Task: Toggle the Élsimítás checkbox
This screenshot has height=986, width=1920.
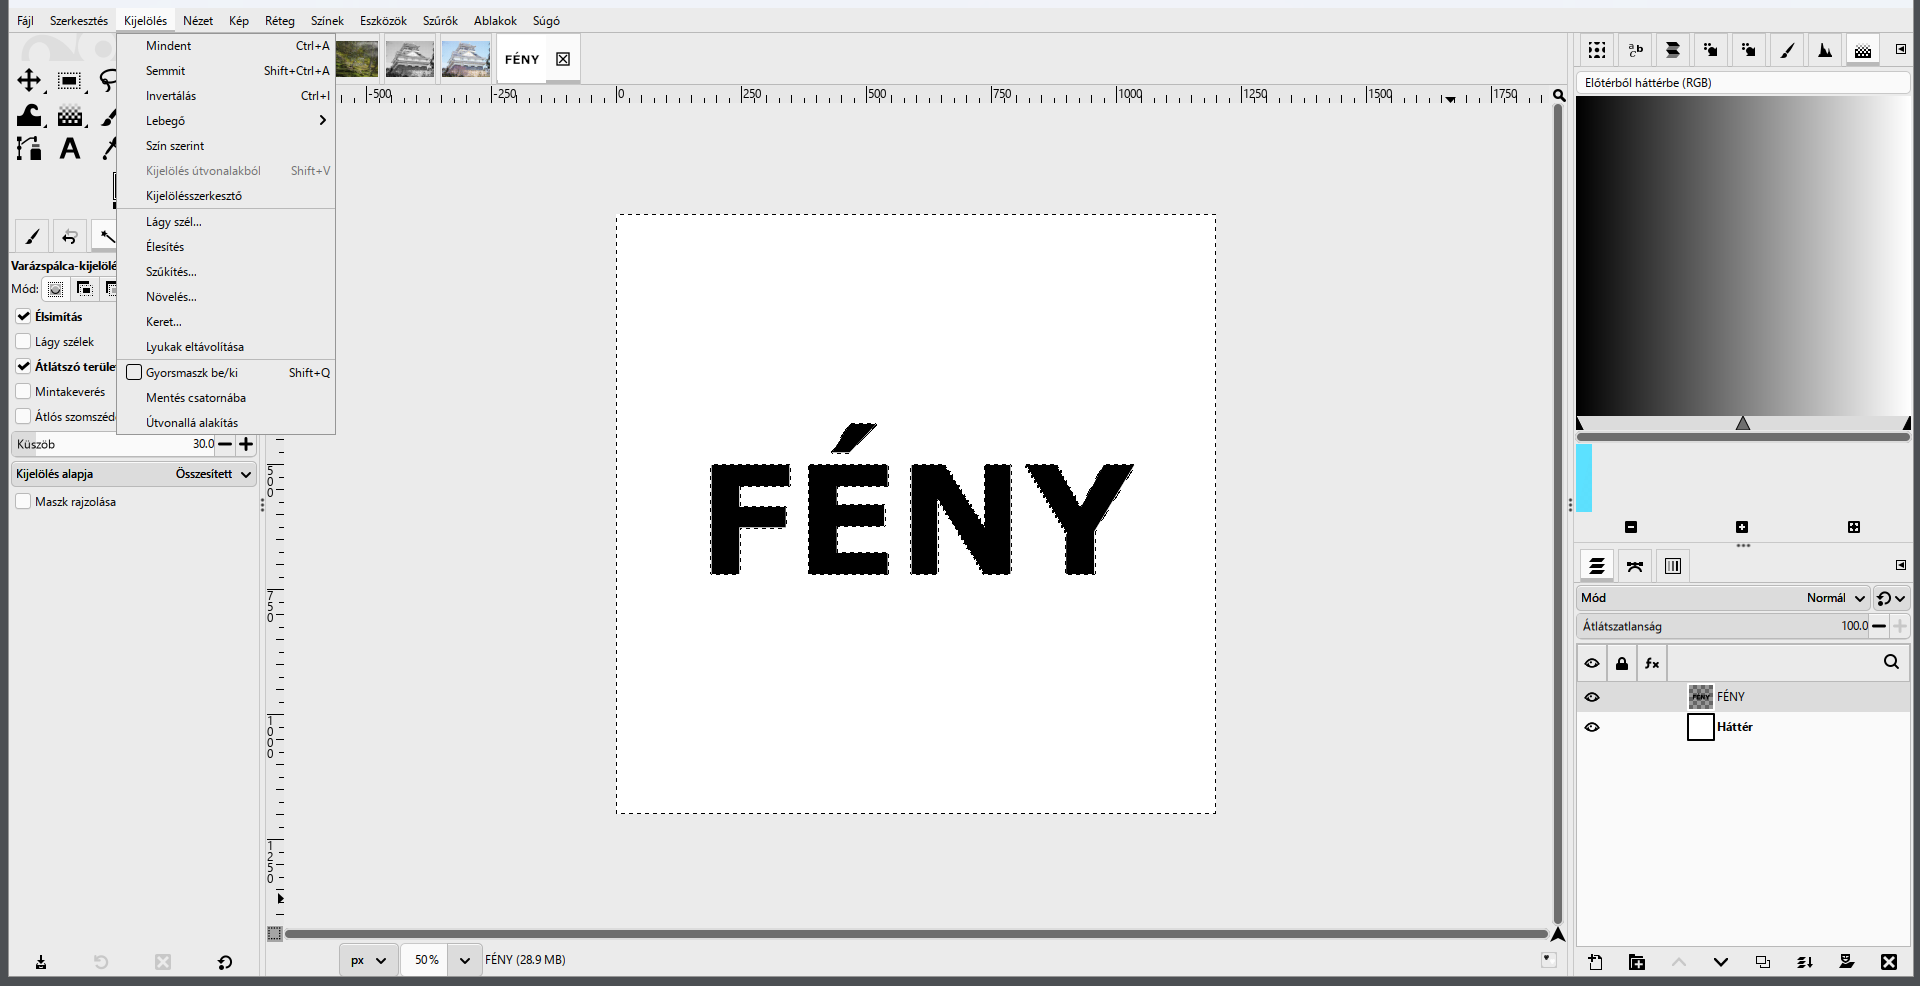Action: point(24,316)
